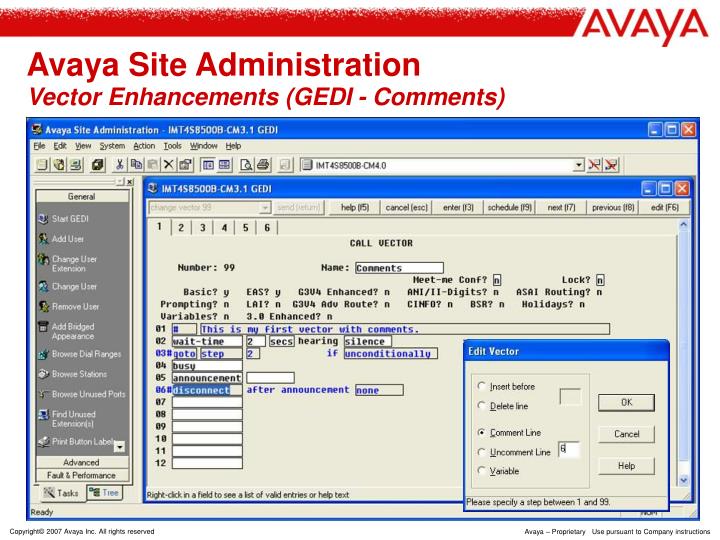This screenshot has width=720, height=540.
Task: Open the Advanced sidebar section
Action: (x=82, y=462)
